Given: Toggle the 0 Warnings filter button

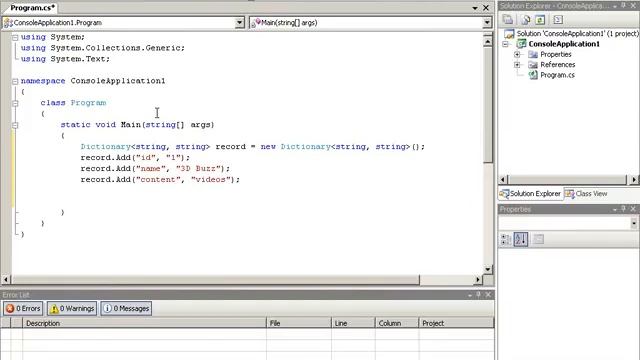Looking at the screenshot, I should [71, 309].
